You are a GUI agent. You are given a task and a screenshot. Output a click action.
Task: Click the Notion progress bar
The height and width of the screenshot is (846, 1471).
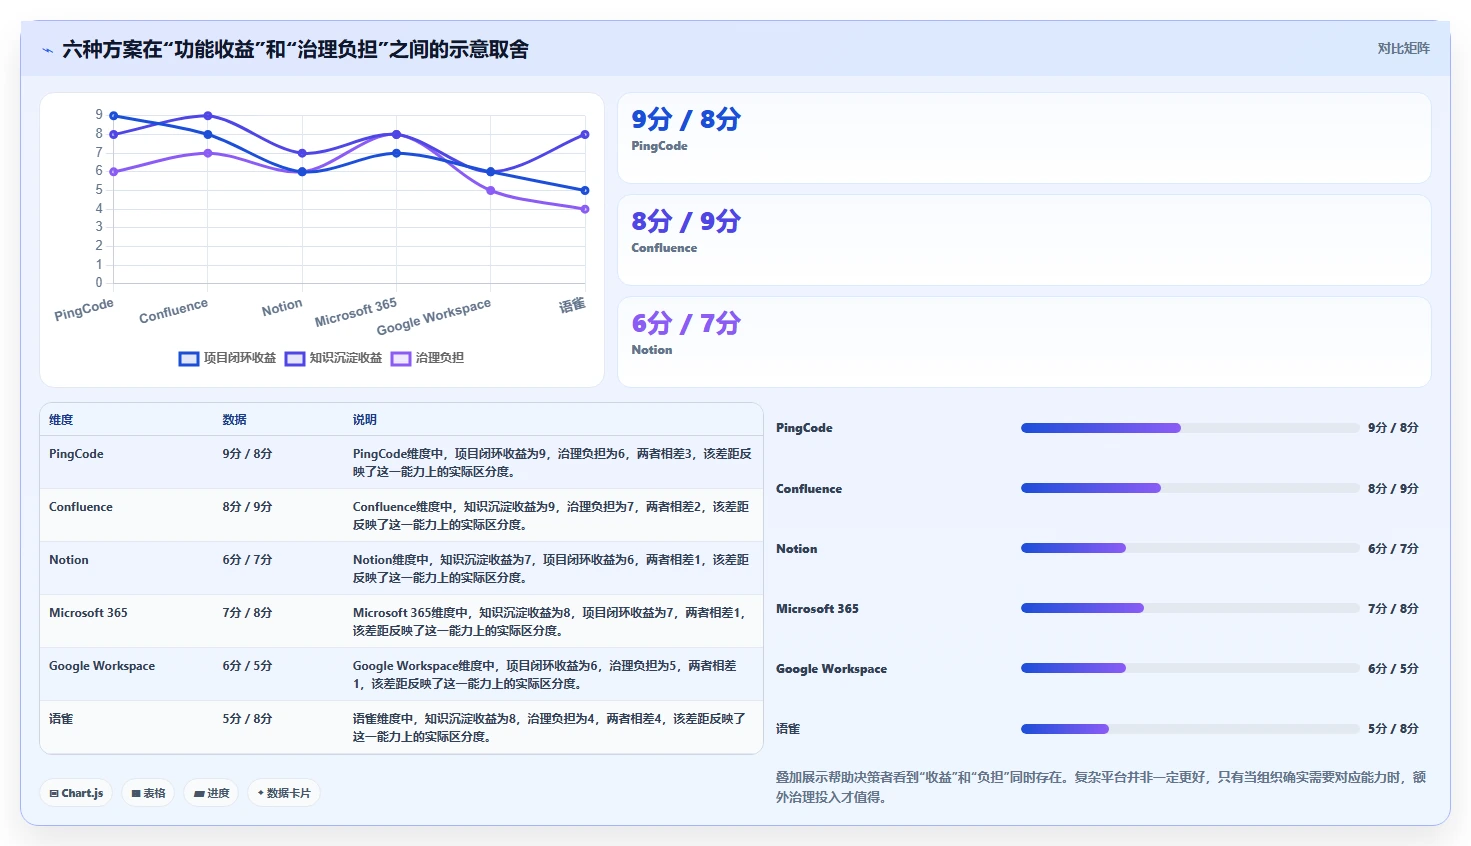click(x=1190, y=548)
